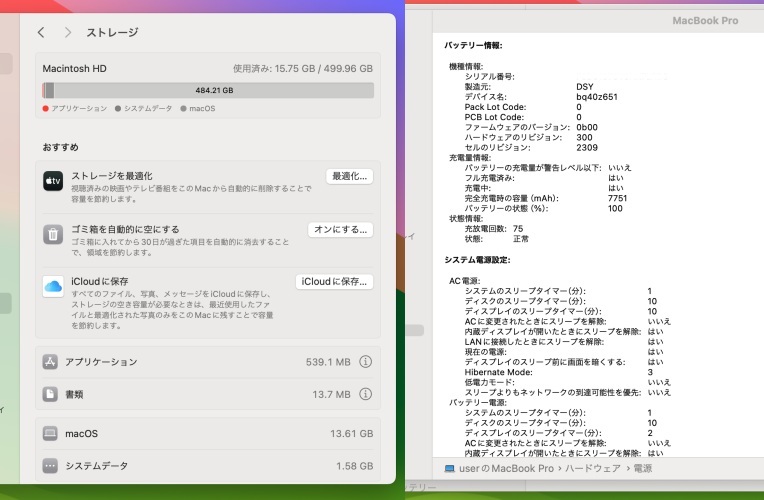Click the 最適化... button
This screenshot has height=500, width=764.
pos(349,176)
